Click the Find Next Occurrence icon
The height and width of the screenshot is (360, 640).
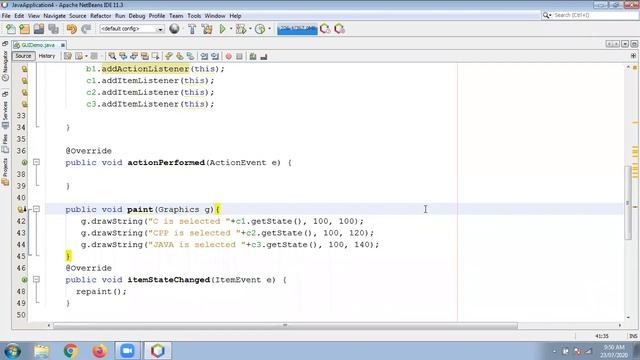point(134,56)
